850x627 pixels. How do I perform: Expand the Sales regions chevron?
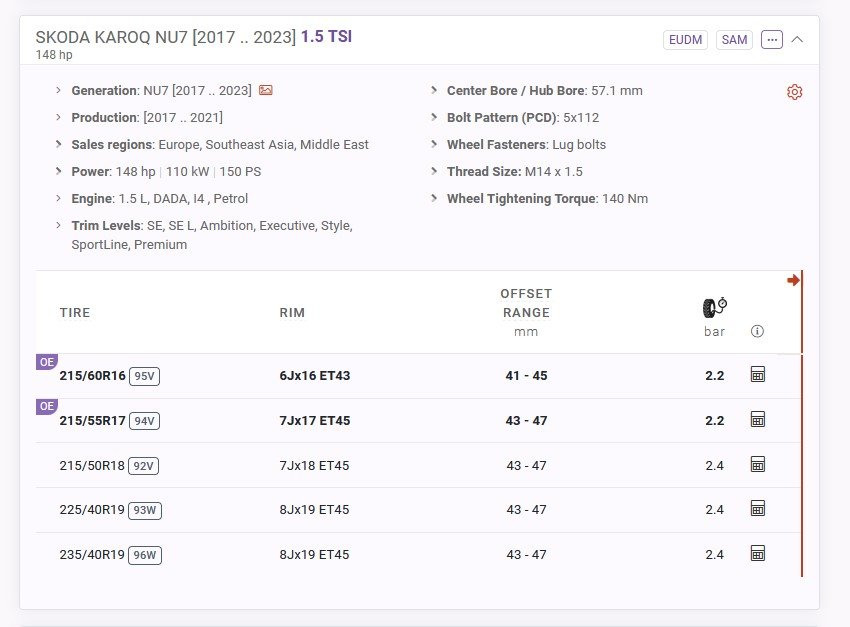pyautogui.click(x=59, y=145)
